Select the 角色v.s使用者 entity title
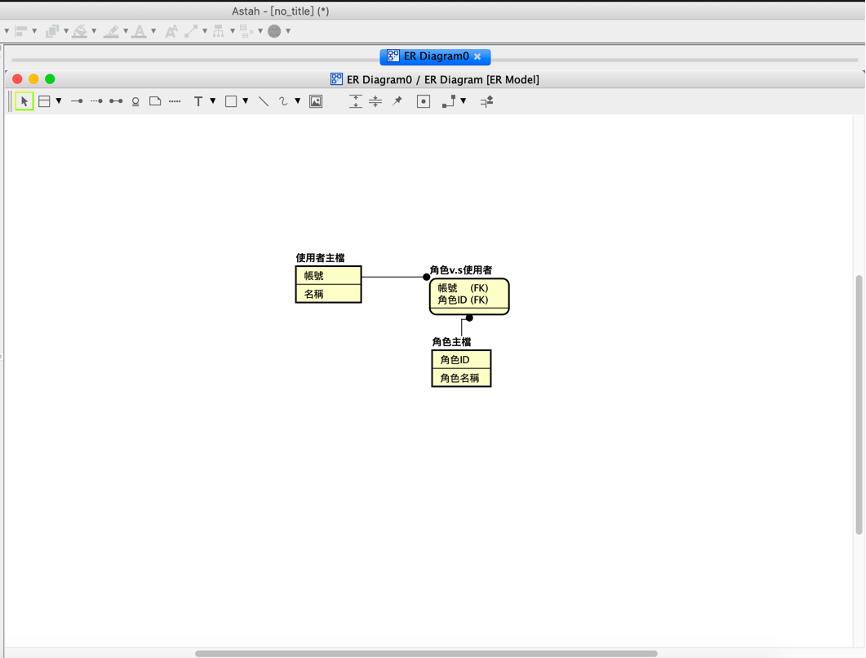This screenshot has width=866, height=658. (x=461, y=270)
